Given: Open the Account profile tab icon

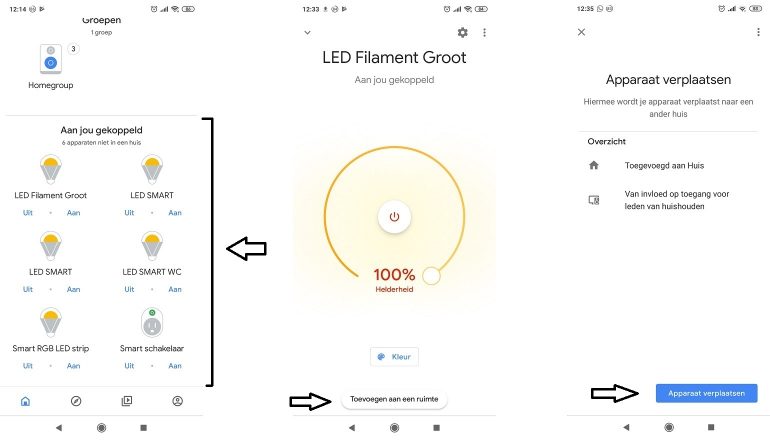Looking at the screenshot, I should pos(177,401).
